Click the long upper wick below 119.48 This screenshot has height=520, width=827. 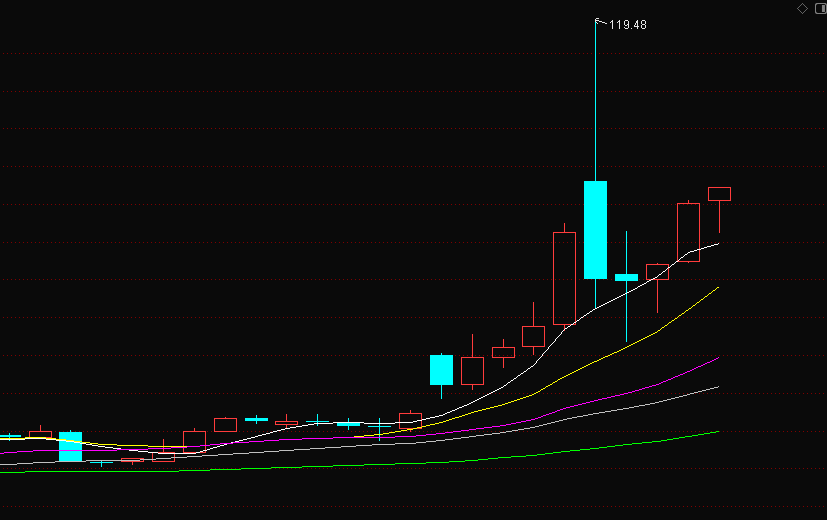tap(596, 100)
